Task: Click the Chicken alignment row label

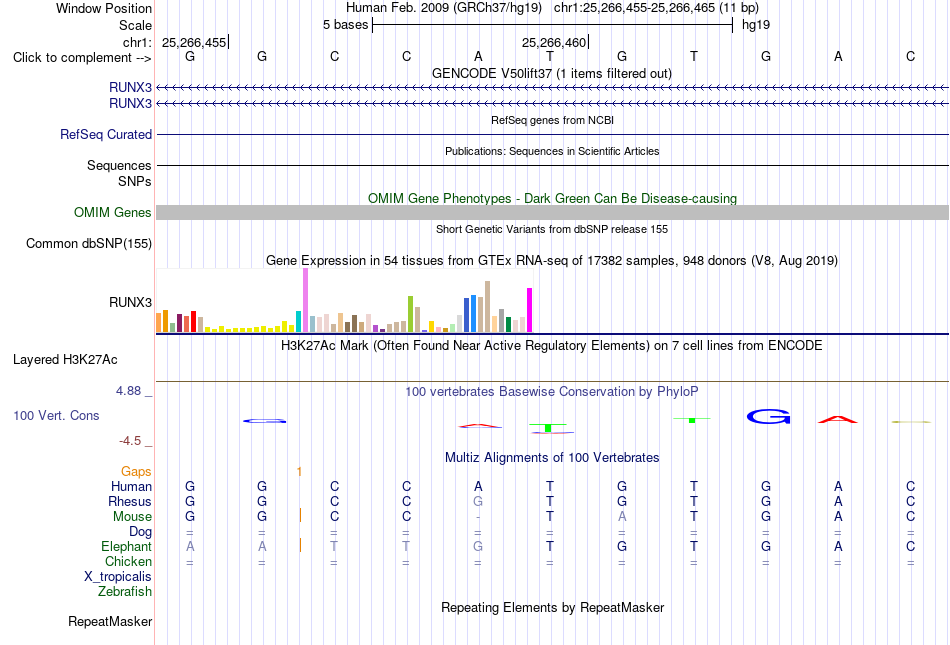Action: pyautogui.click(x=128, y=561)
